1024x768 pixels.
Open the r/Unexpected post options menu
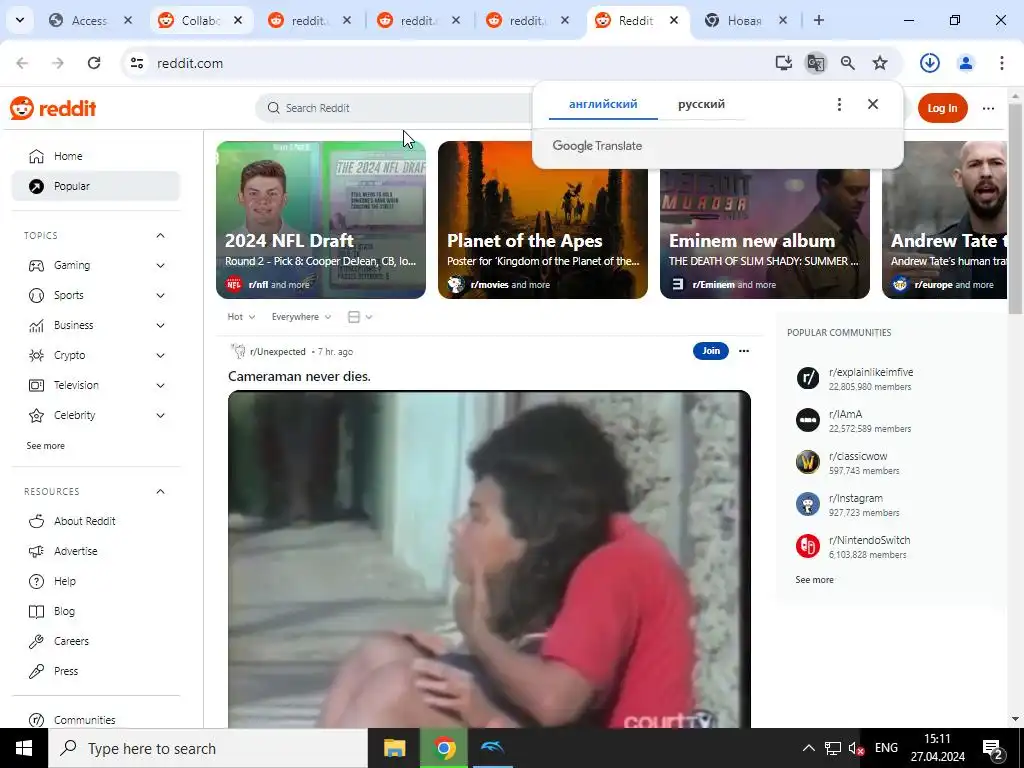[744, 351]
